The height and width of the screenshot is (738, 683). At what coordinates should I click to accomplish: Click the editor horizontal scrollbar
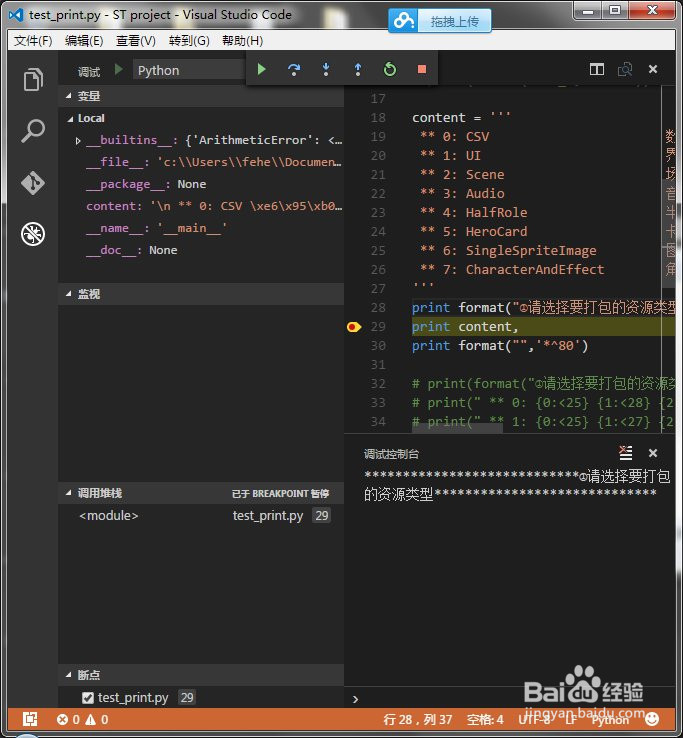point(458,427)
